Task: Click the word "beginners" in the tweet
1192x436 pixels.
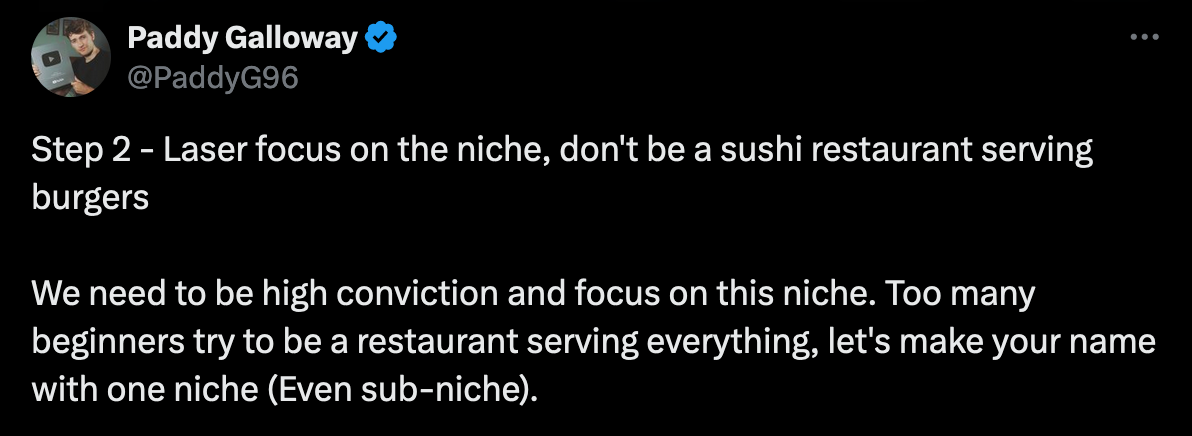Action: (x=100, y=343)
